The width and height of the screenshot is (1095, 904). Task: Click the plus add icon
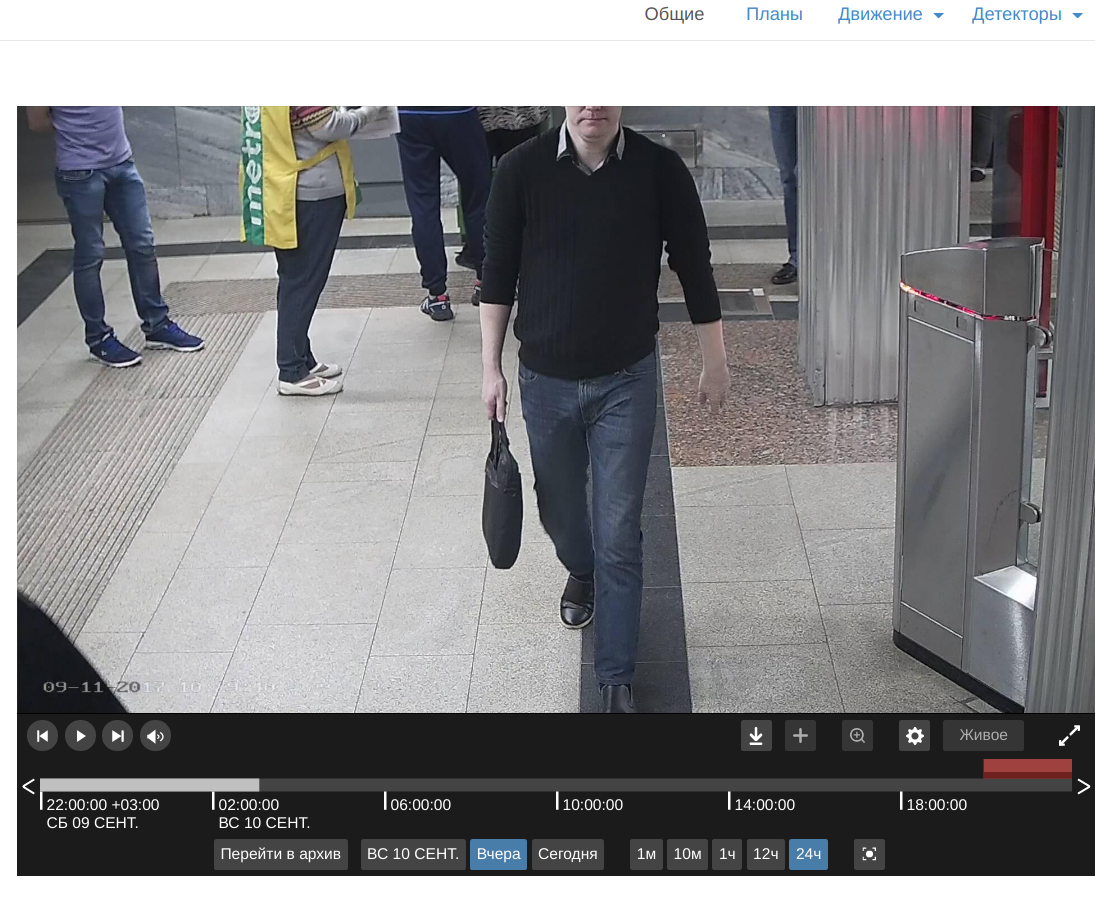point(800,736)
